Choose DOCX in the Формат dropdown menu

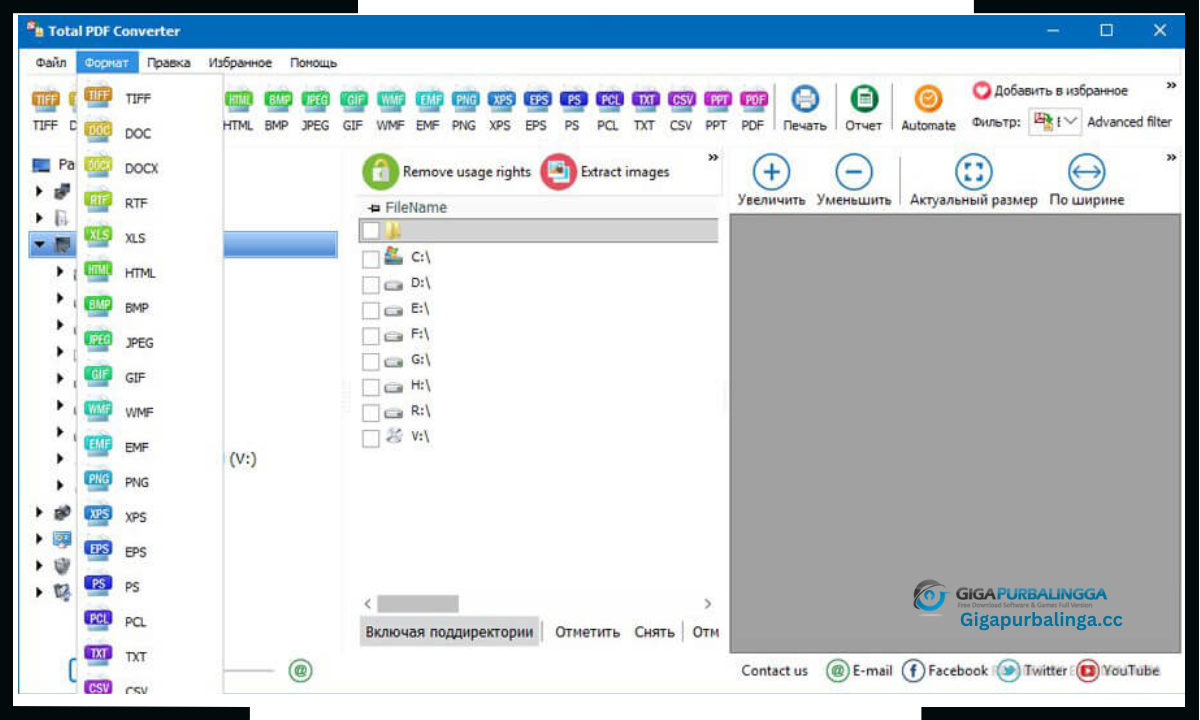150,168
